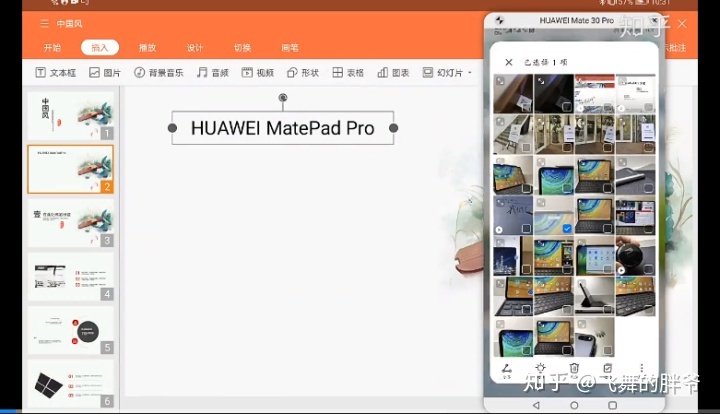
Task: Play the black round speaker video
Action: click(x=621, y=270)
